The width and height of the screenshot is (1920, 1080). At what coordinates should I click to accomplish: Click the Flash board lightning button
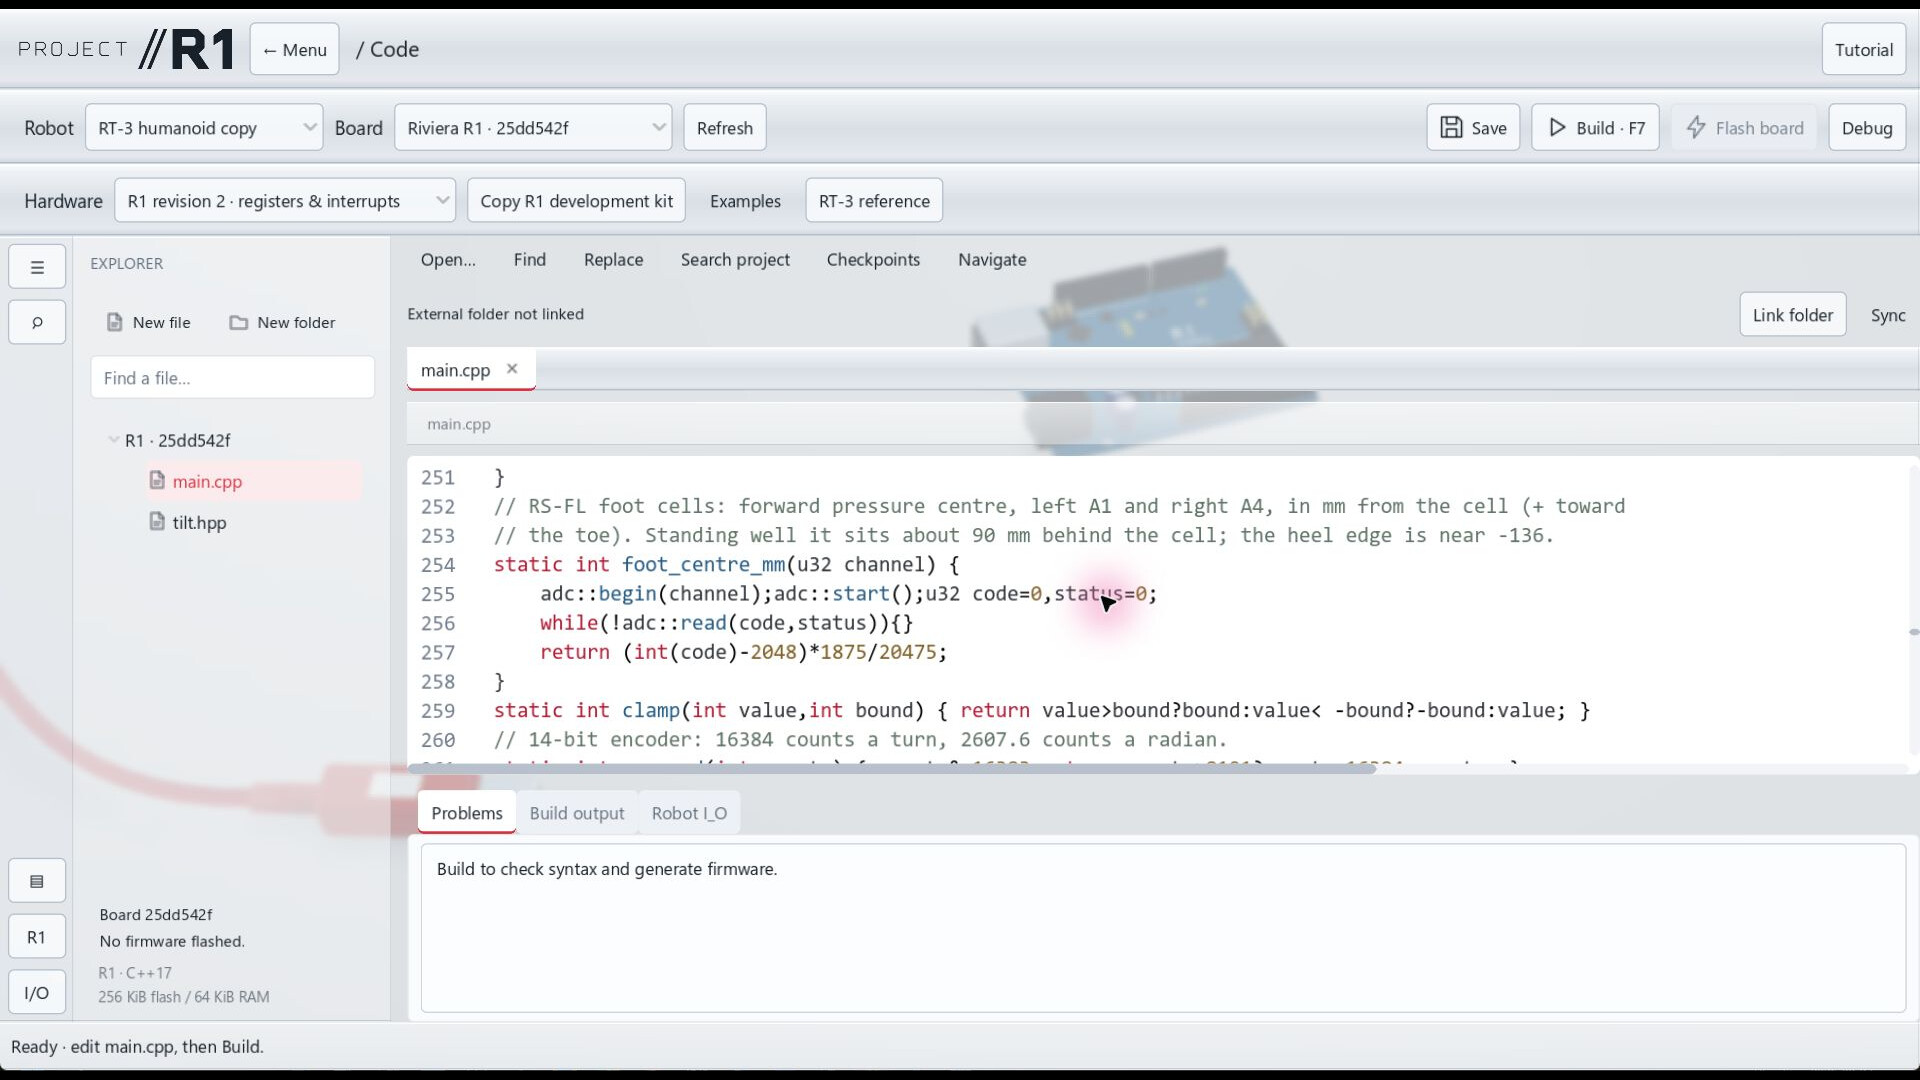(x=1744, y=128)
